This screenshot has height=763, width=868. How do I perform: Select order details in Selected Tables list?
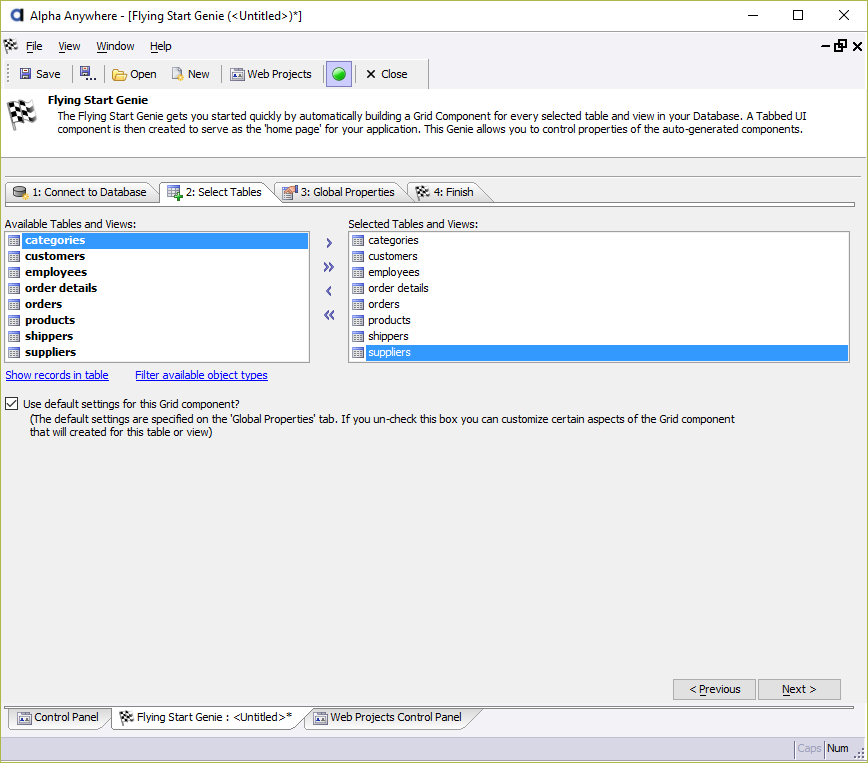coord(599,288)
